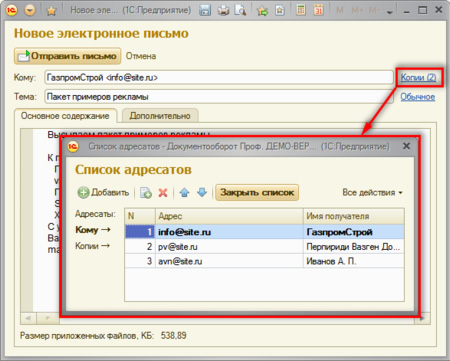Switch to the Дополнительно tab
The width and height of the screenshot is (450, 361).
point(160,116)
